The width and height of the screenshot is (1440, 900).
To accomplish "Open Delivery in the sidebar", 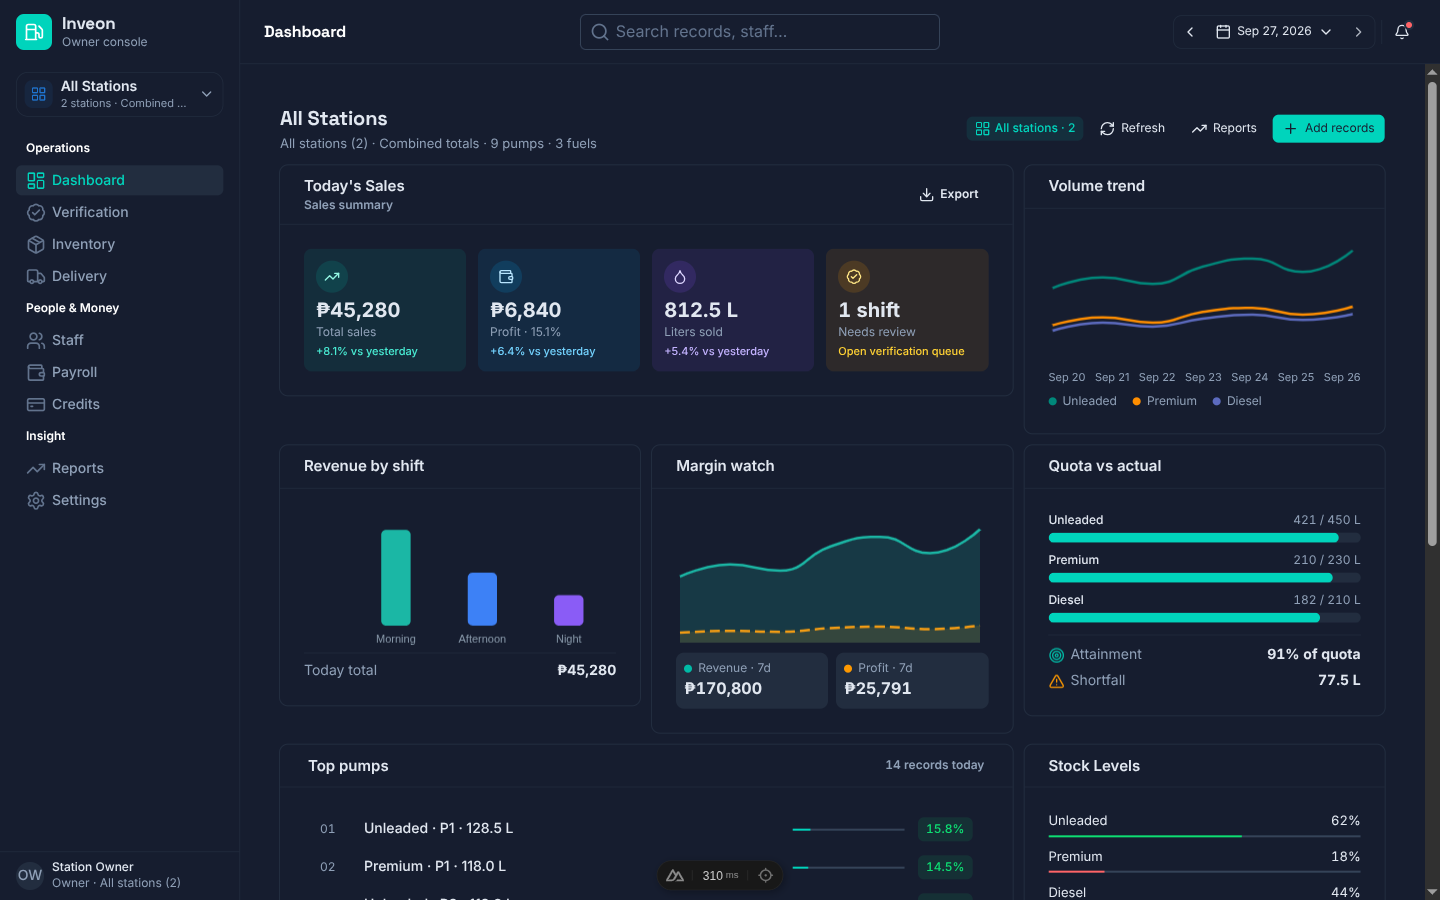I will coord(119,276).
